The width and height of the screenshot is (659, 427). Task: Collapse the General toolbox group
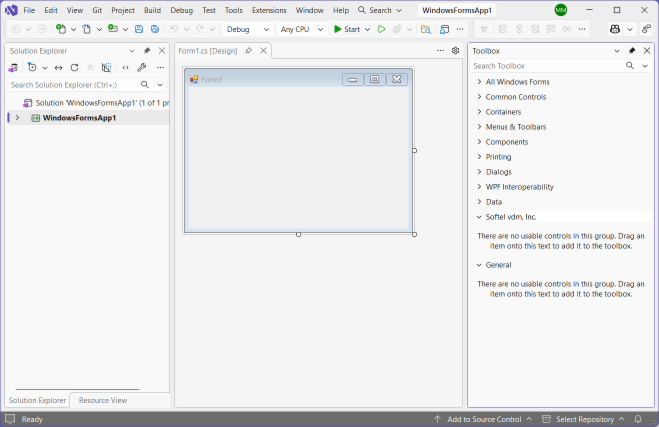tap(479, 265)
